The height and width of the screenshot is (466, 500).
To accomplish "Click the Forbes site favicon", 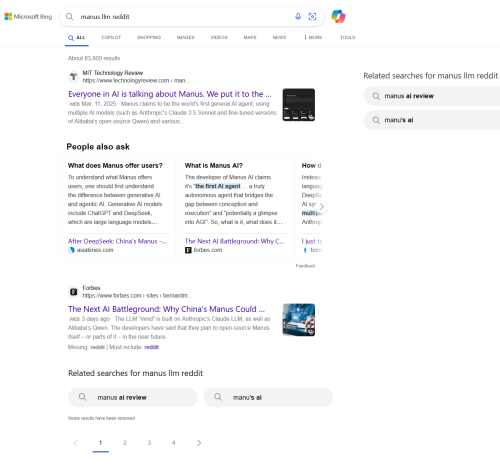I will 73,292.
